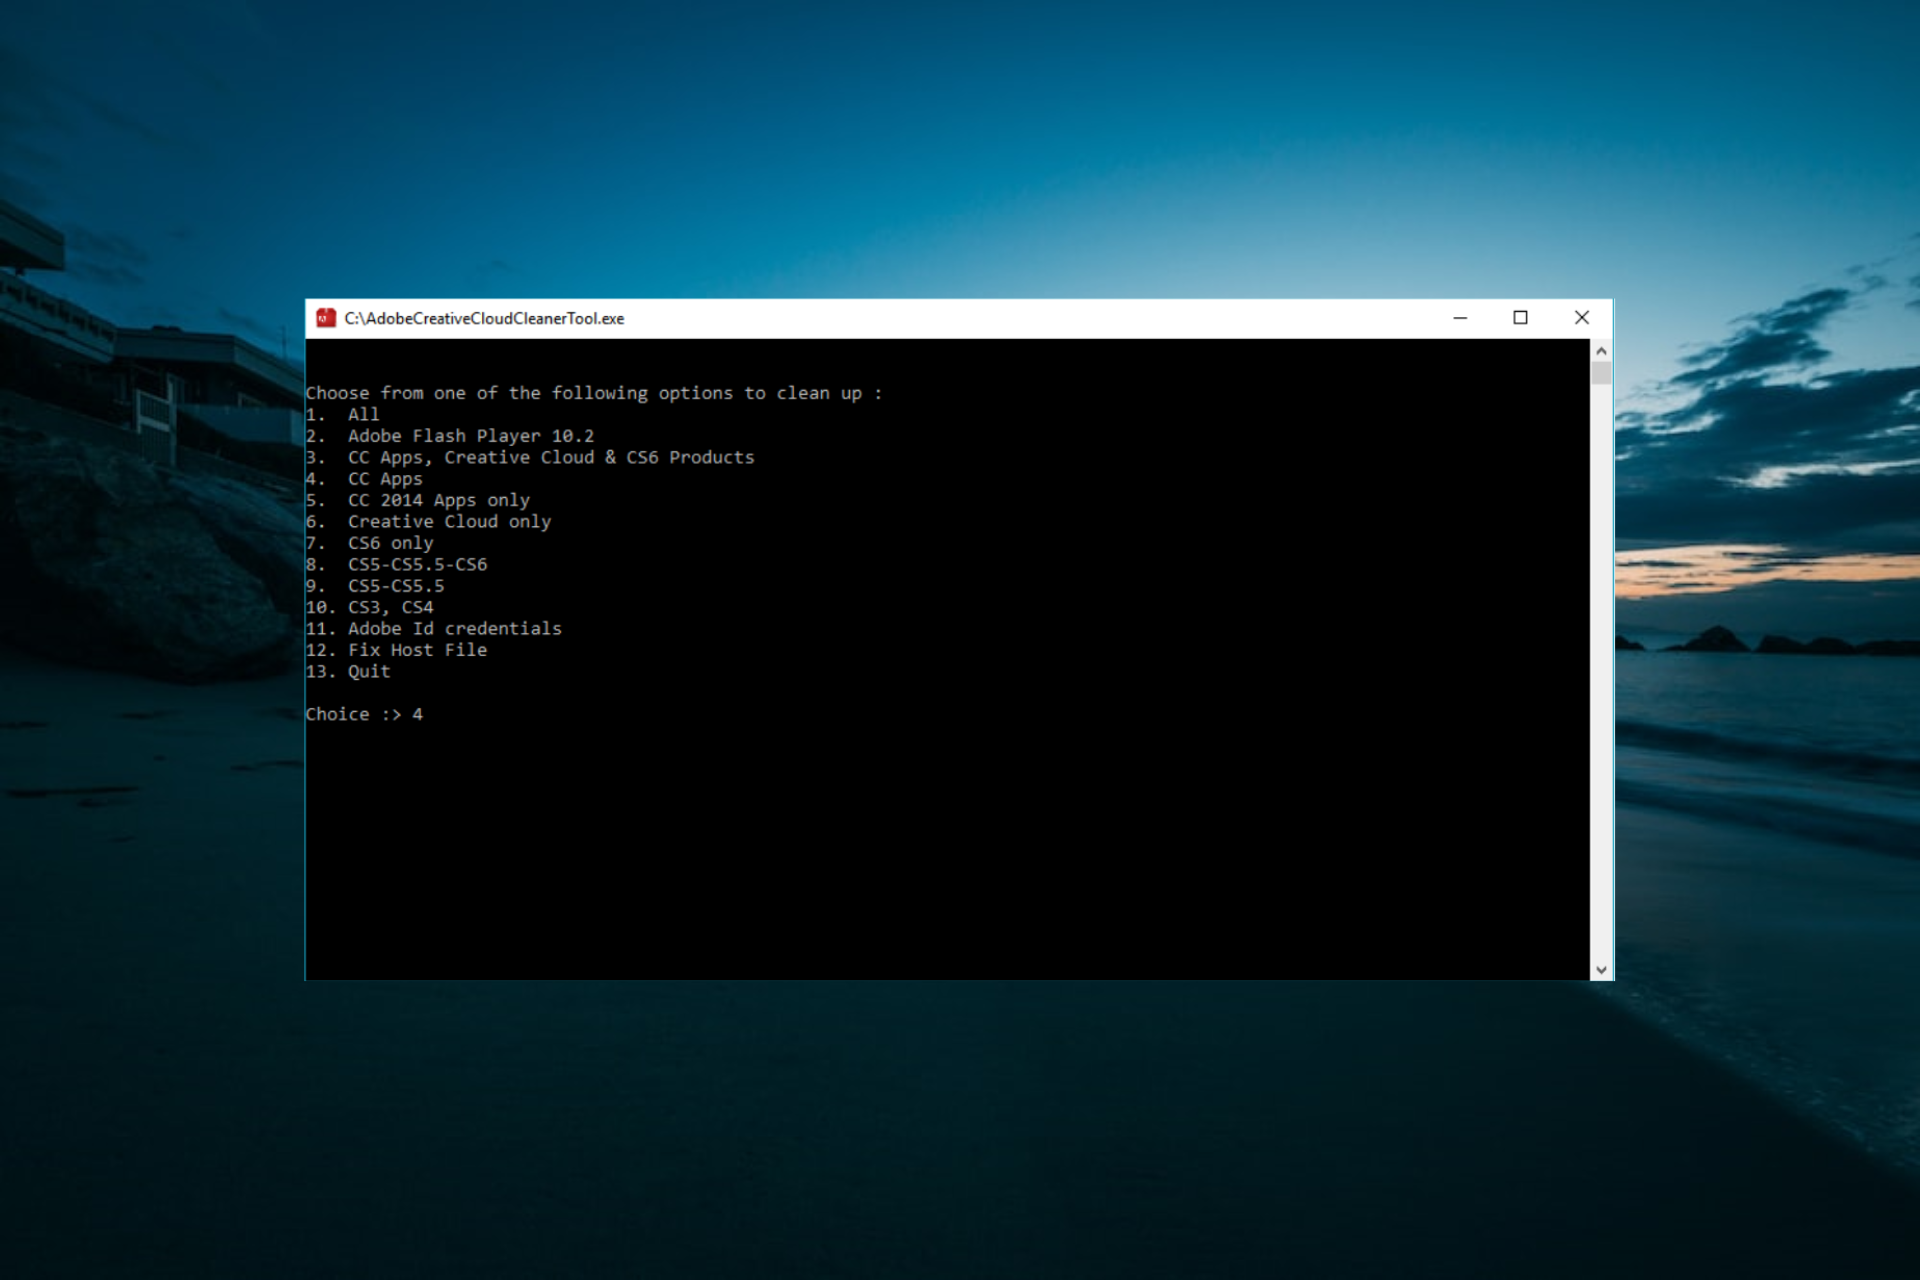Click the console vertical scrollbar thumb

coord(1601,373)
